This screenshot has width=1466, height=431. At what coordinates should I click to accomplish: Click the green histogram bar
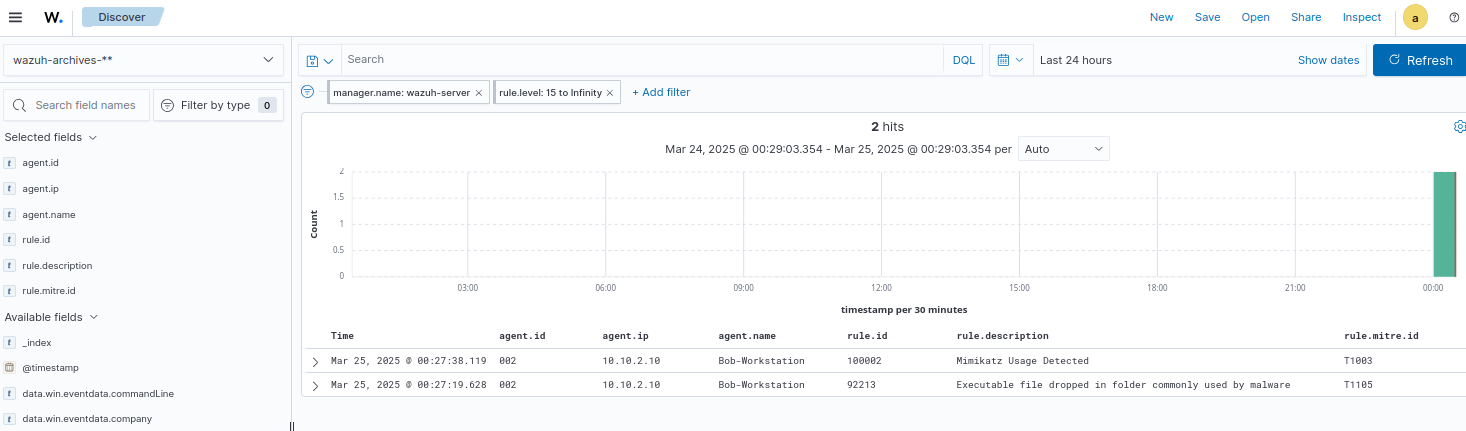[1443, 224]
